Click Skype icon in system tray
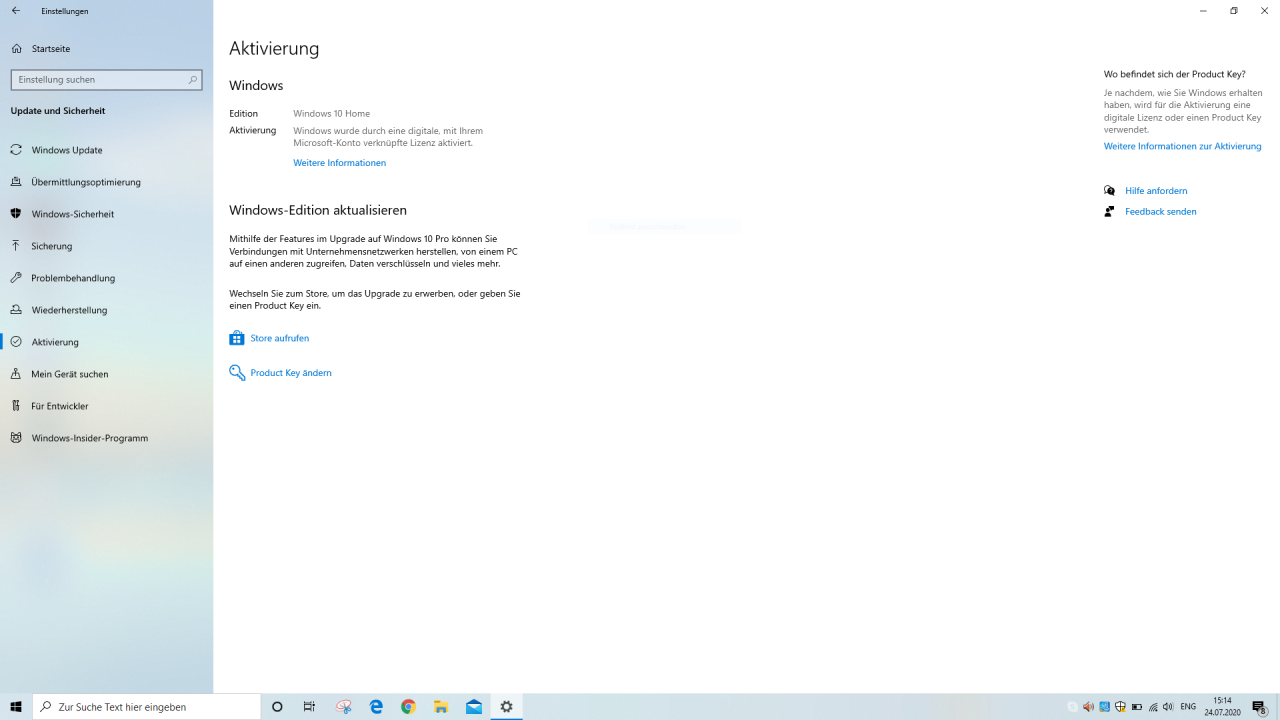Screen dimensions: 1280x720 tap(1073, 707)
